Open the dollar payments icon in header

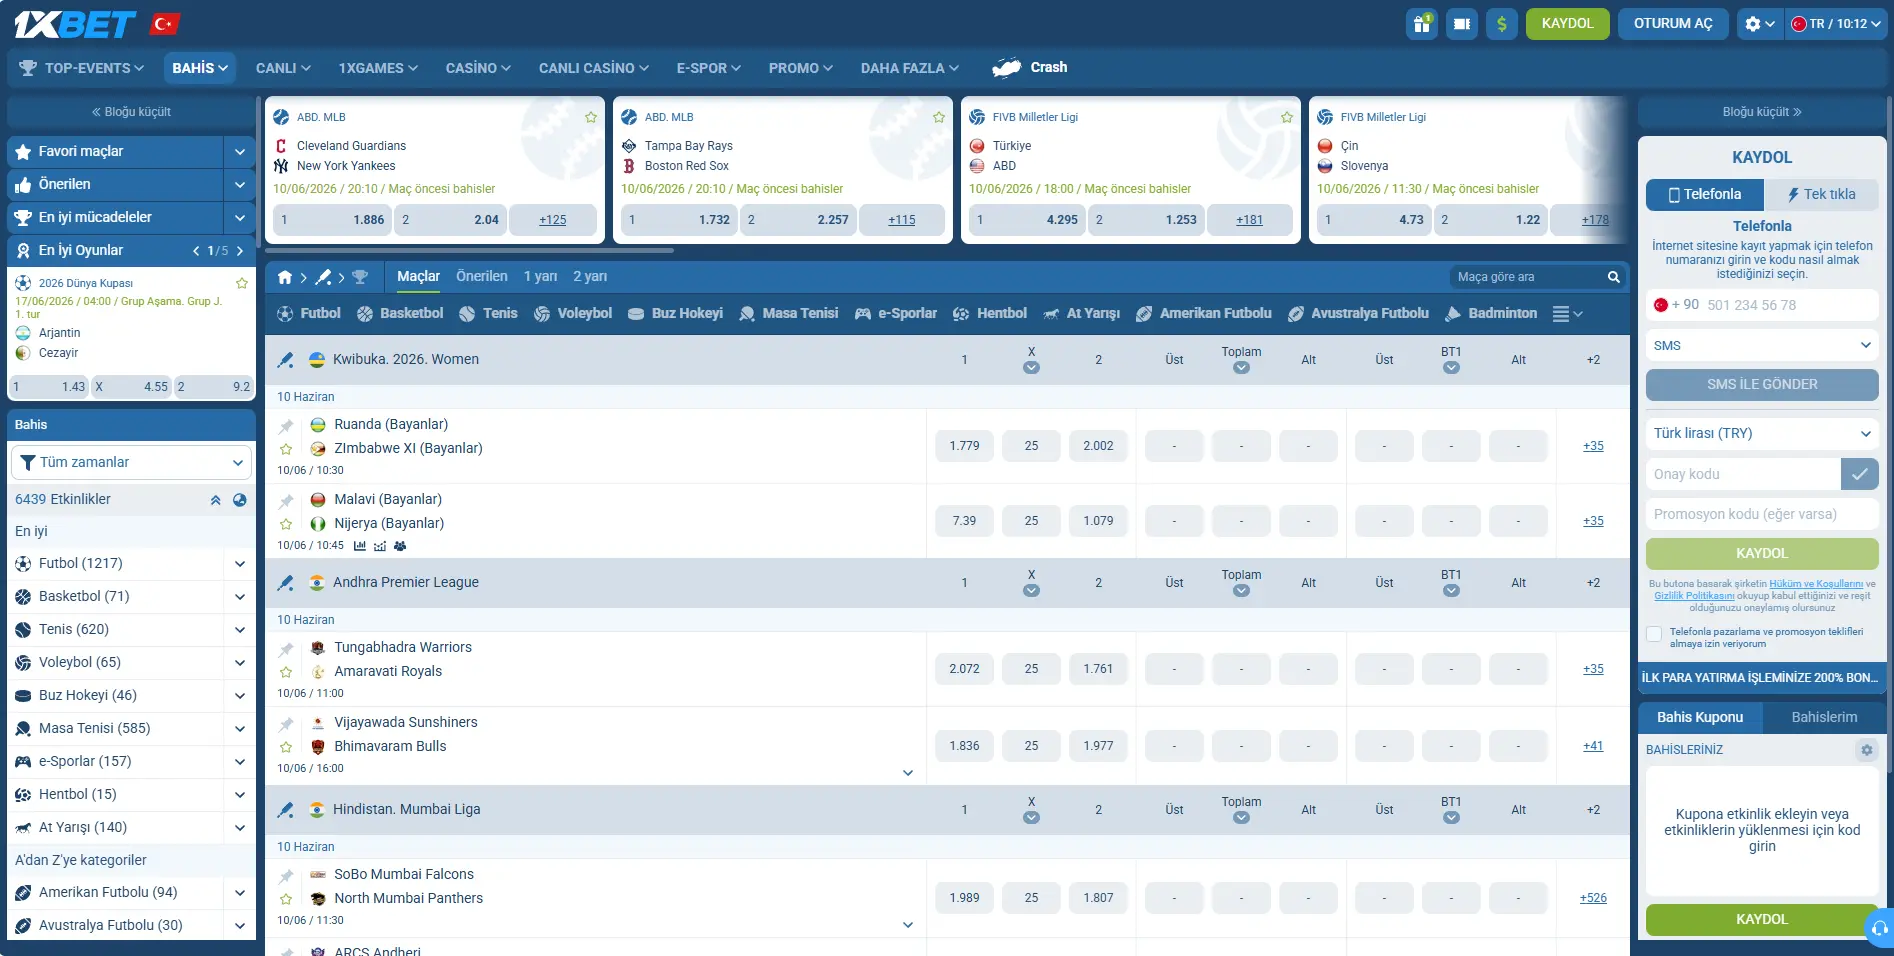1501,24
